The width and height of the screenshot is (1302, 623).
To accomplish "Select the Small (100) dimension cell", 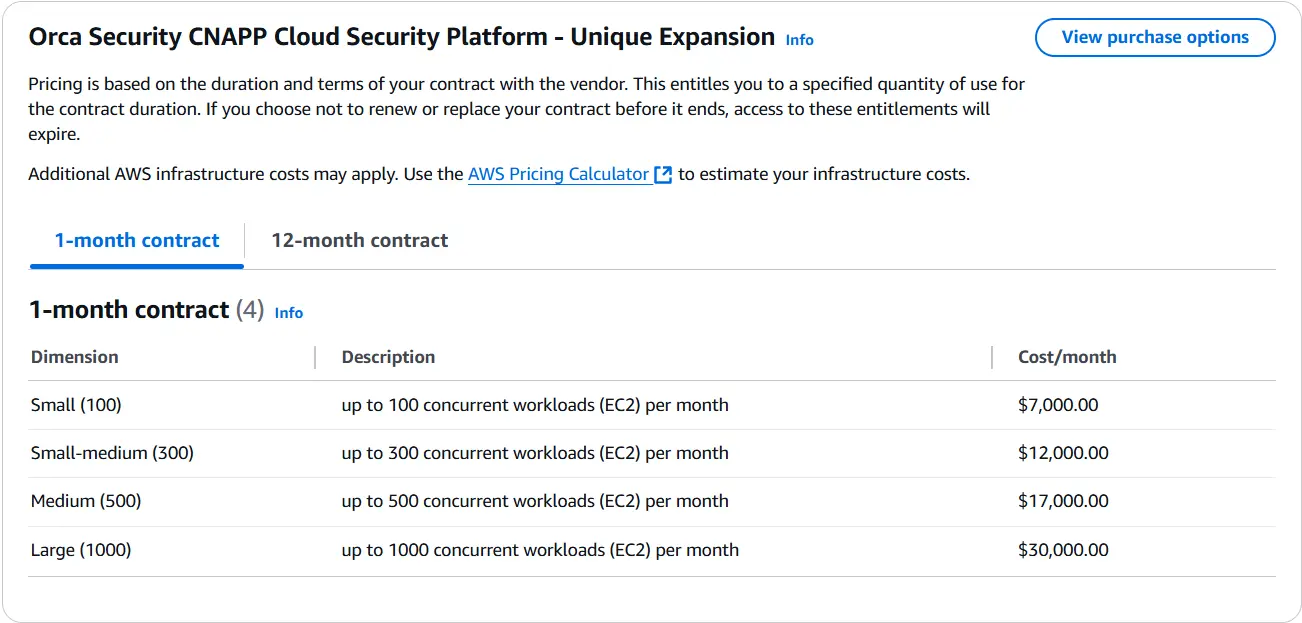I will (76, 405).
